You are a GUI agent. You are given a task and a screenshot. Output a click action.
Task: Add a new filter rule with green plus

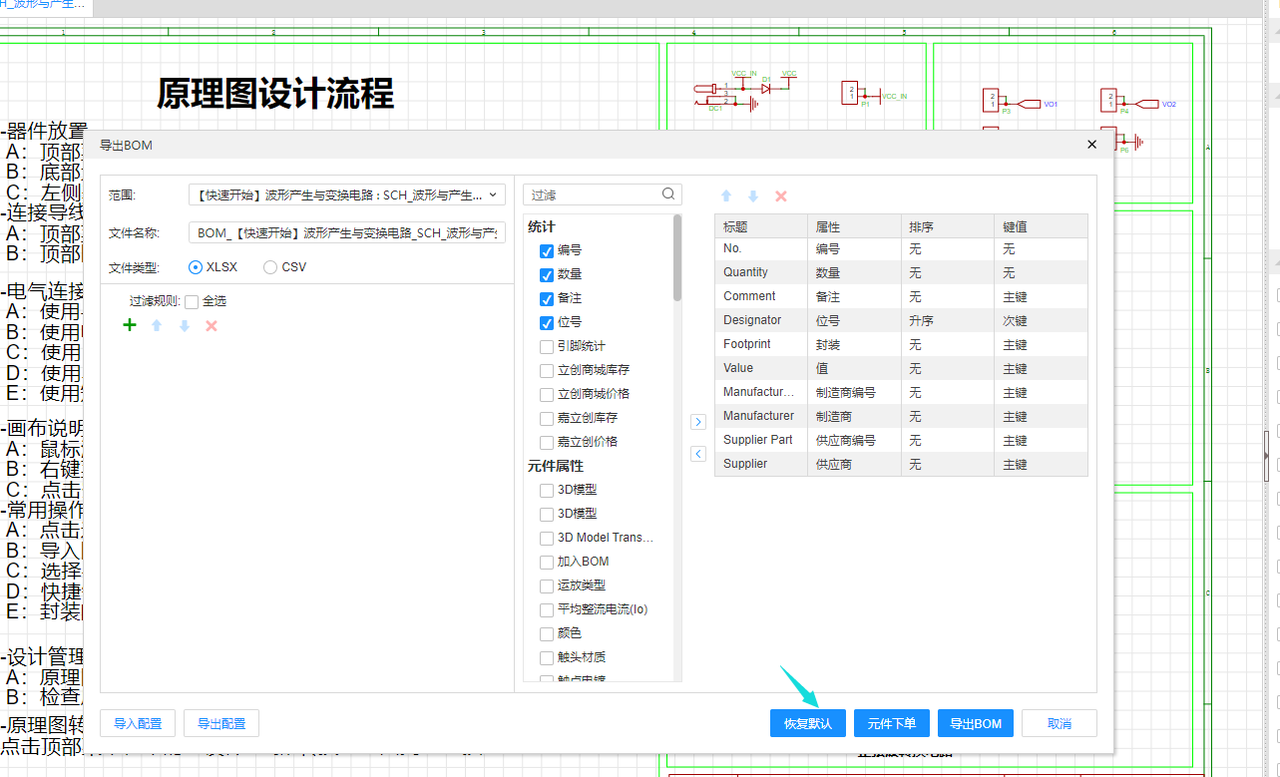[x=129, y=325]
